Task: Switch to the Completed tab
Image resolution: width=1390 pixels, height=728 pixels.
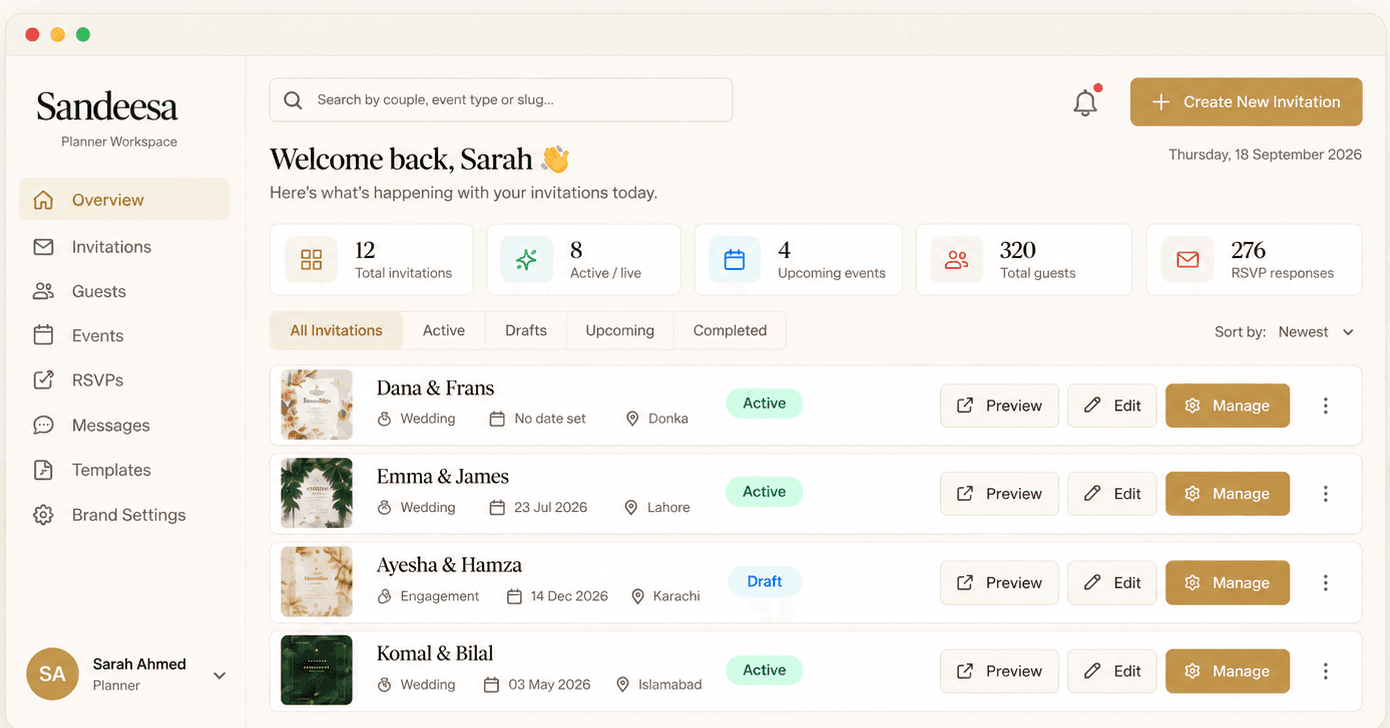Action: (x=730, y=331)
